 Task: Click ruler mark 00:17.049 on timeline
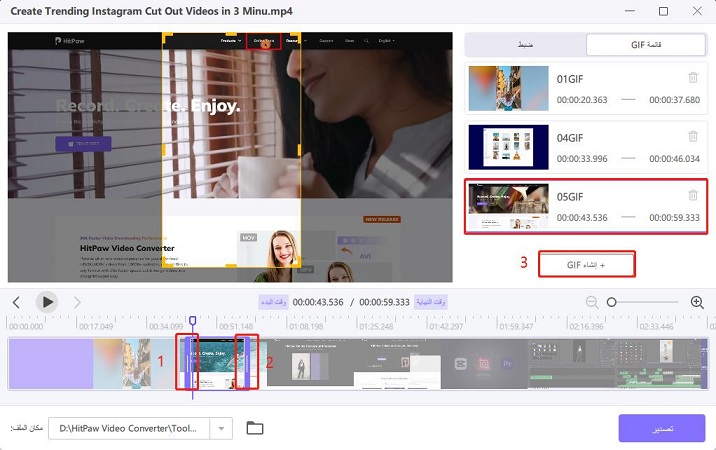point(96,327)
